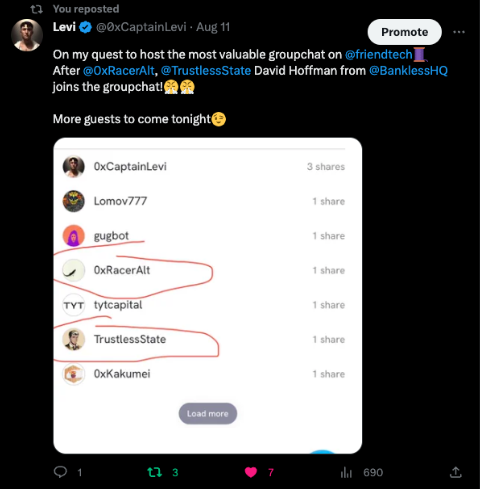Visit the @BanklessHQ mention link

(408, 71)
